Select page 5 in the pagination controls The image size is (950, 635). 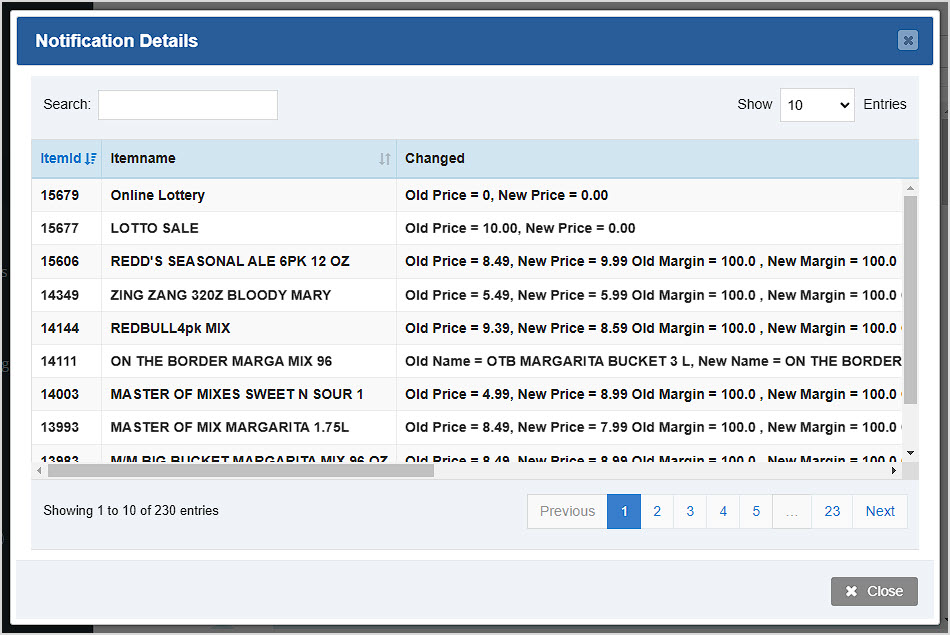click(755, 511)
